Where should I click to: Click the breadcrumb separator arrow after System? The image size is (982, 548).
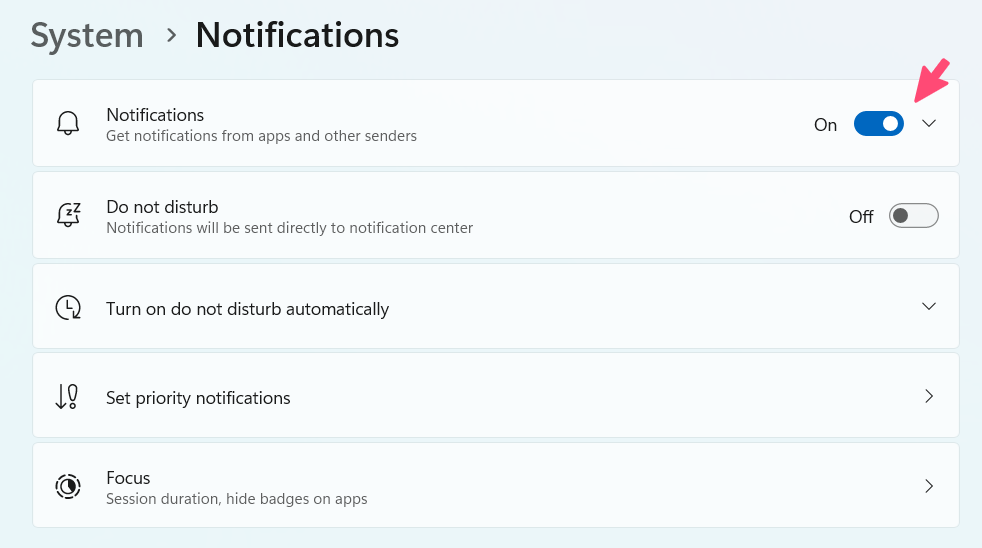tap(171, 36)
